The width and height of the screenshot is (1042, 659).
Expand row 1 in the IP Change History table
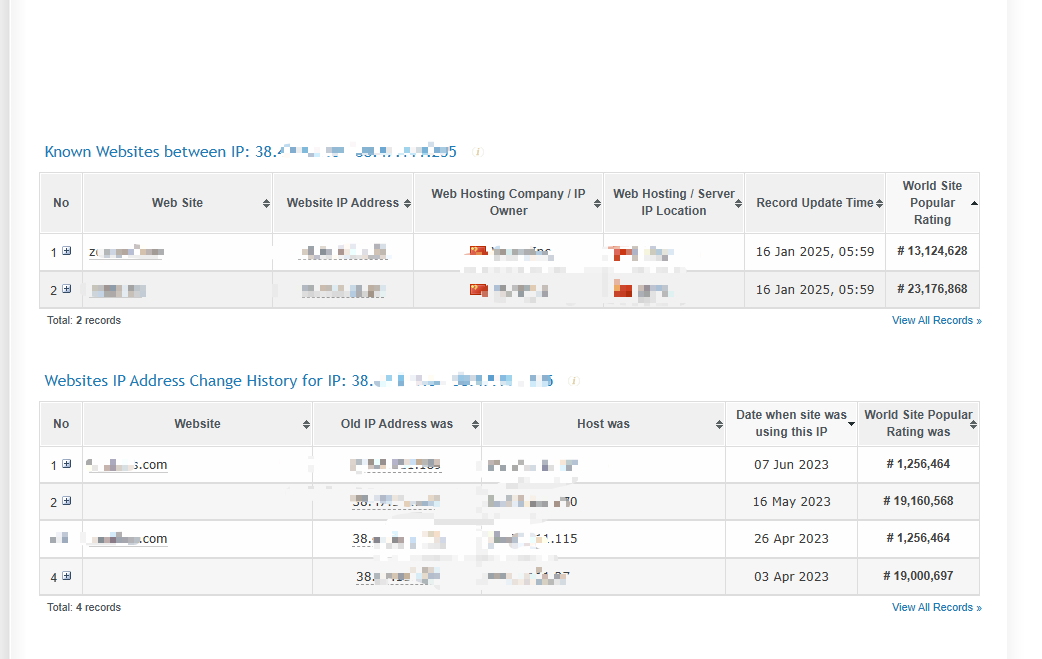[67, 464]
